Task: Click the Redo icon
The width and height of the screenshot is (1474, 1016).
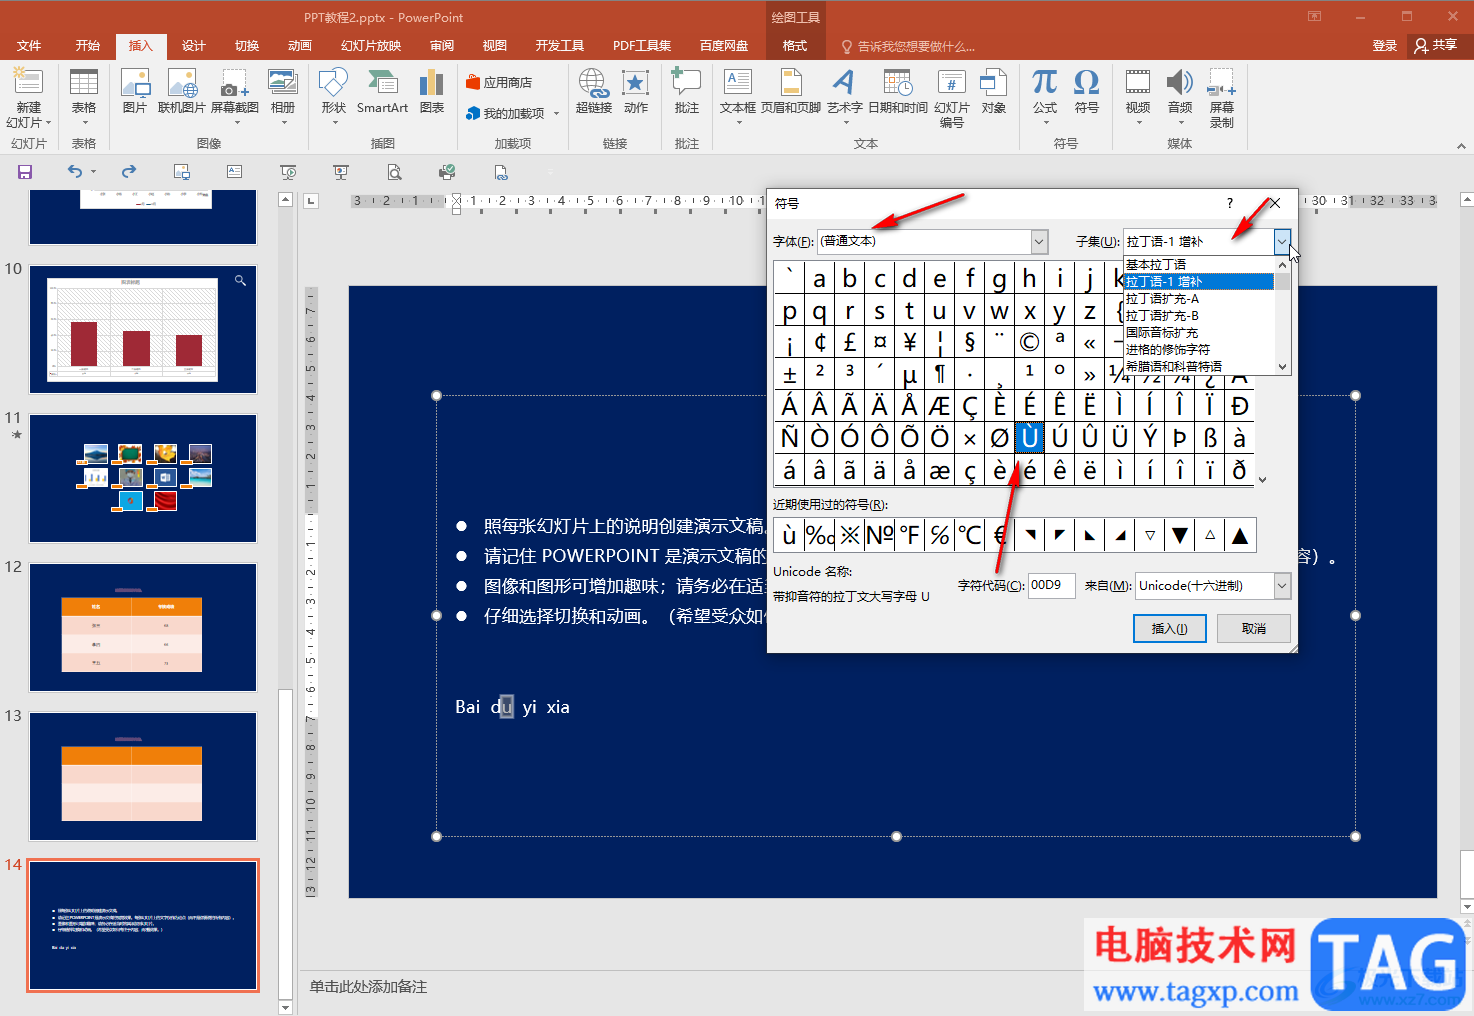Action: click(x=128, y=172)
